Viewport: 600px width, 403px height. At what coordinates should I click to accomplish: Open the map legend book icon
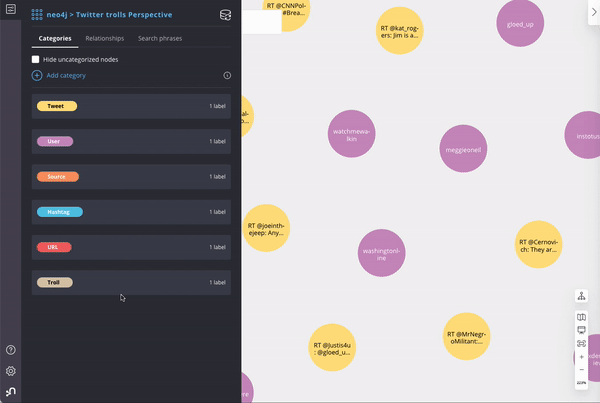(x=581, y=317)
